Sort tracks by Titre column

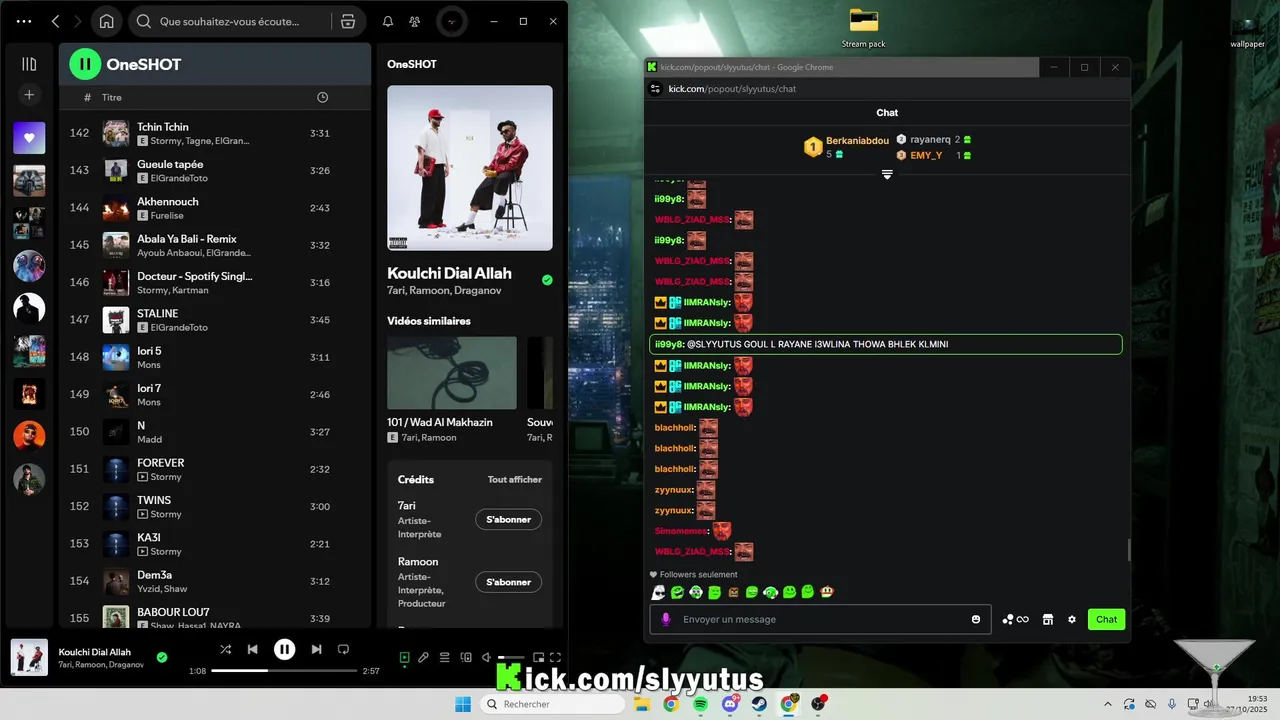point(112,97)
